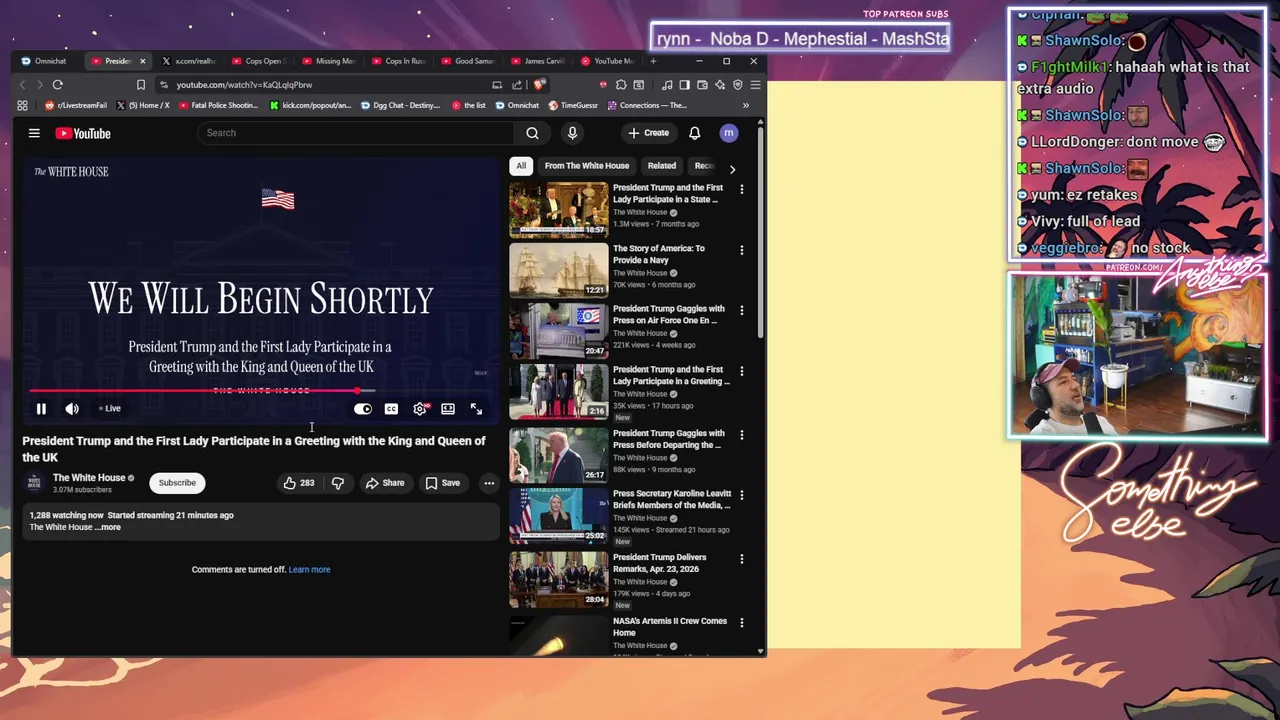
Task: Switch to Good Samaritan browser tab
Action: pos(471,61)
